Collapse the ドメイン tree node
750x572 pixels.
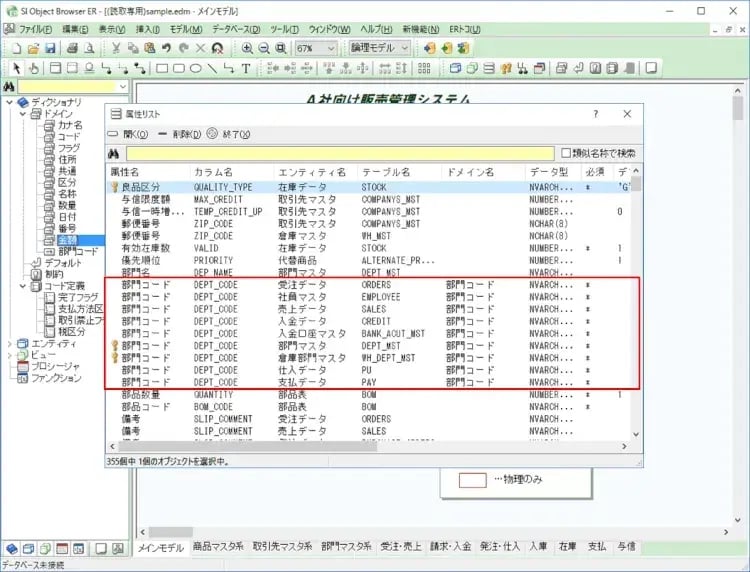click(22, 114)
